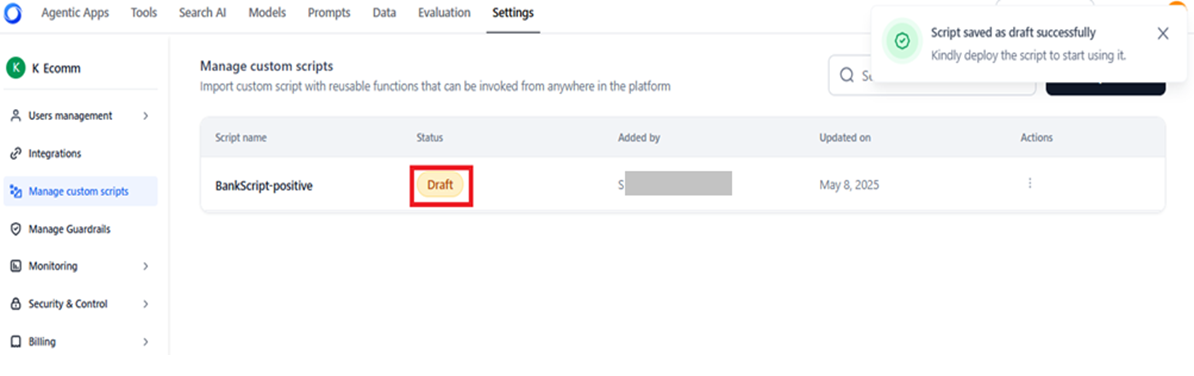Click the Manage Guardrails shield icon
This screenshot has height=376, width=1194.
coord(15,229)
